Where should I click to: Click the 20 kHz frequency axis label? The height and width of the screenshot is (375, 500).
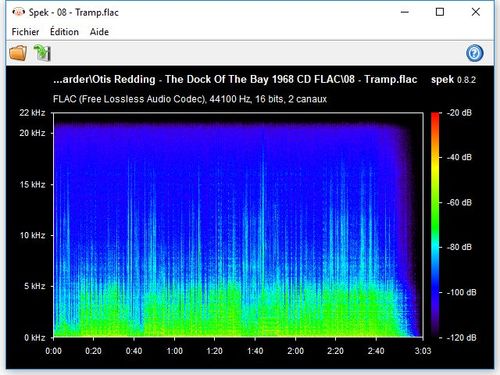click(x=32, y=133)
